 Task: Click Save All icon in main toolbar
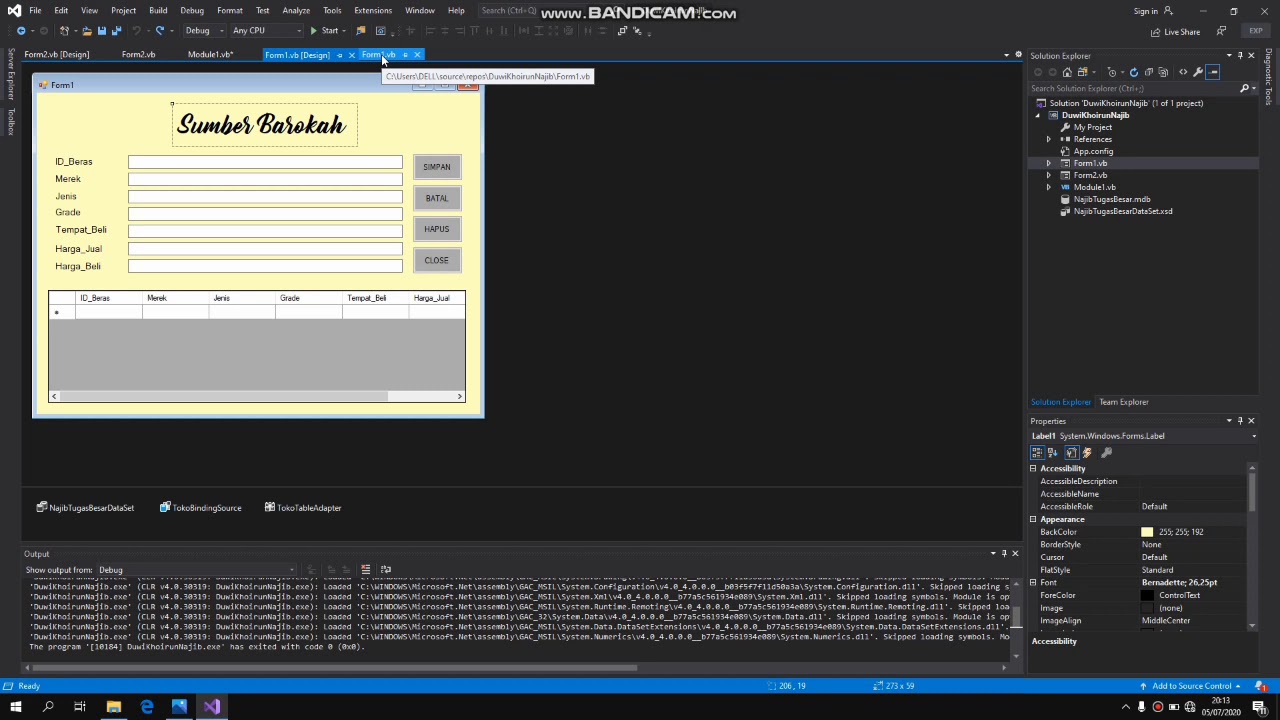point(116,30)
